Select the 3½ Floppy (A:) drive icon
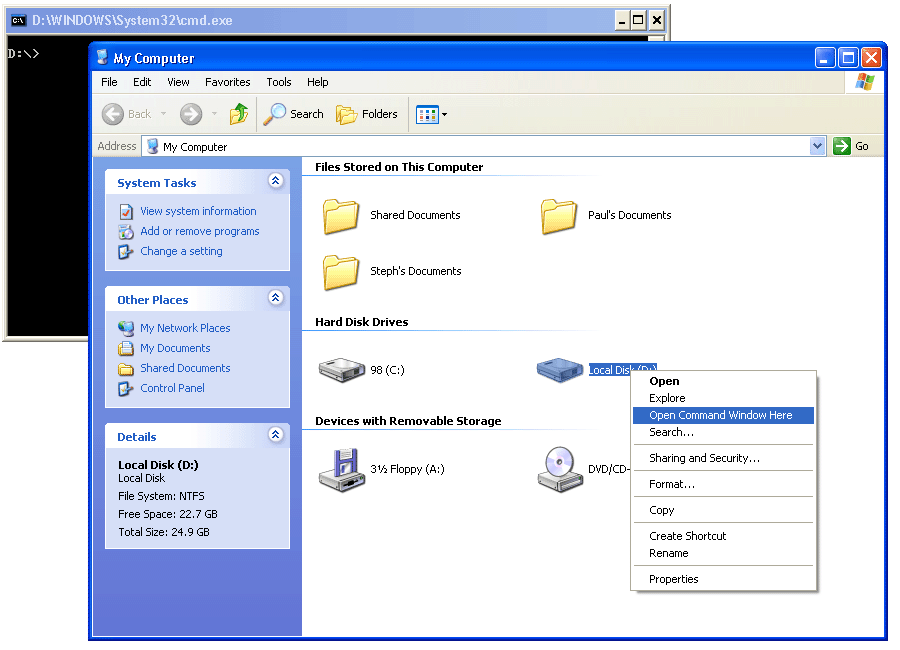This screenshot has width=900, height=650. pyautogui.click(x=342, y=468)
